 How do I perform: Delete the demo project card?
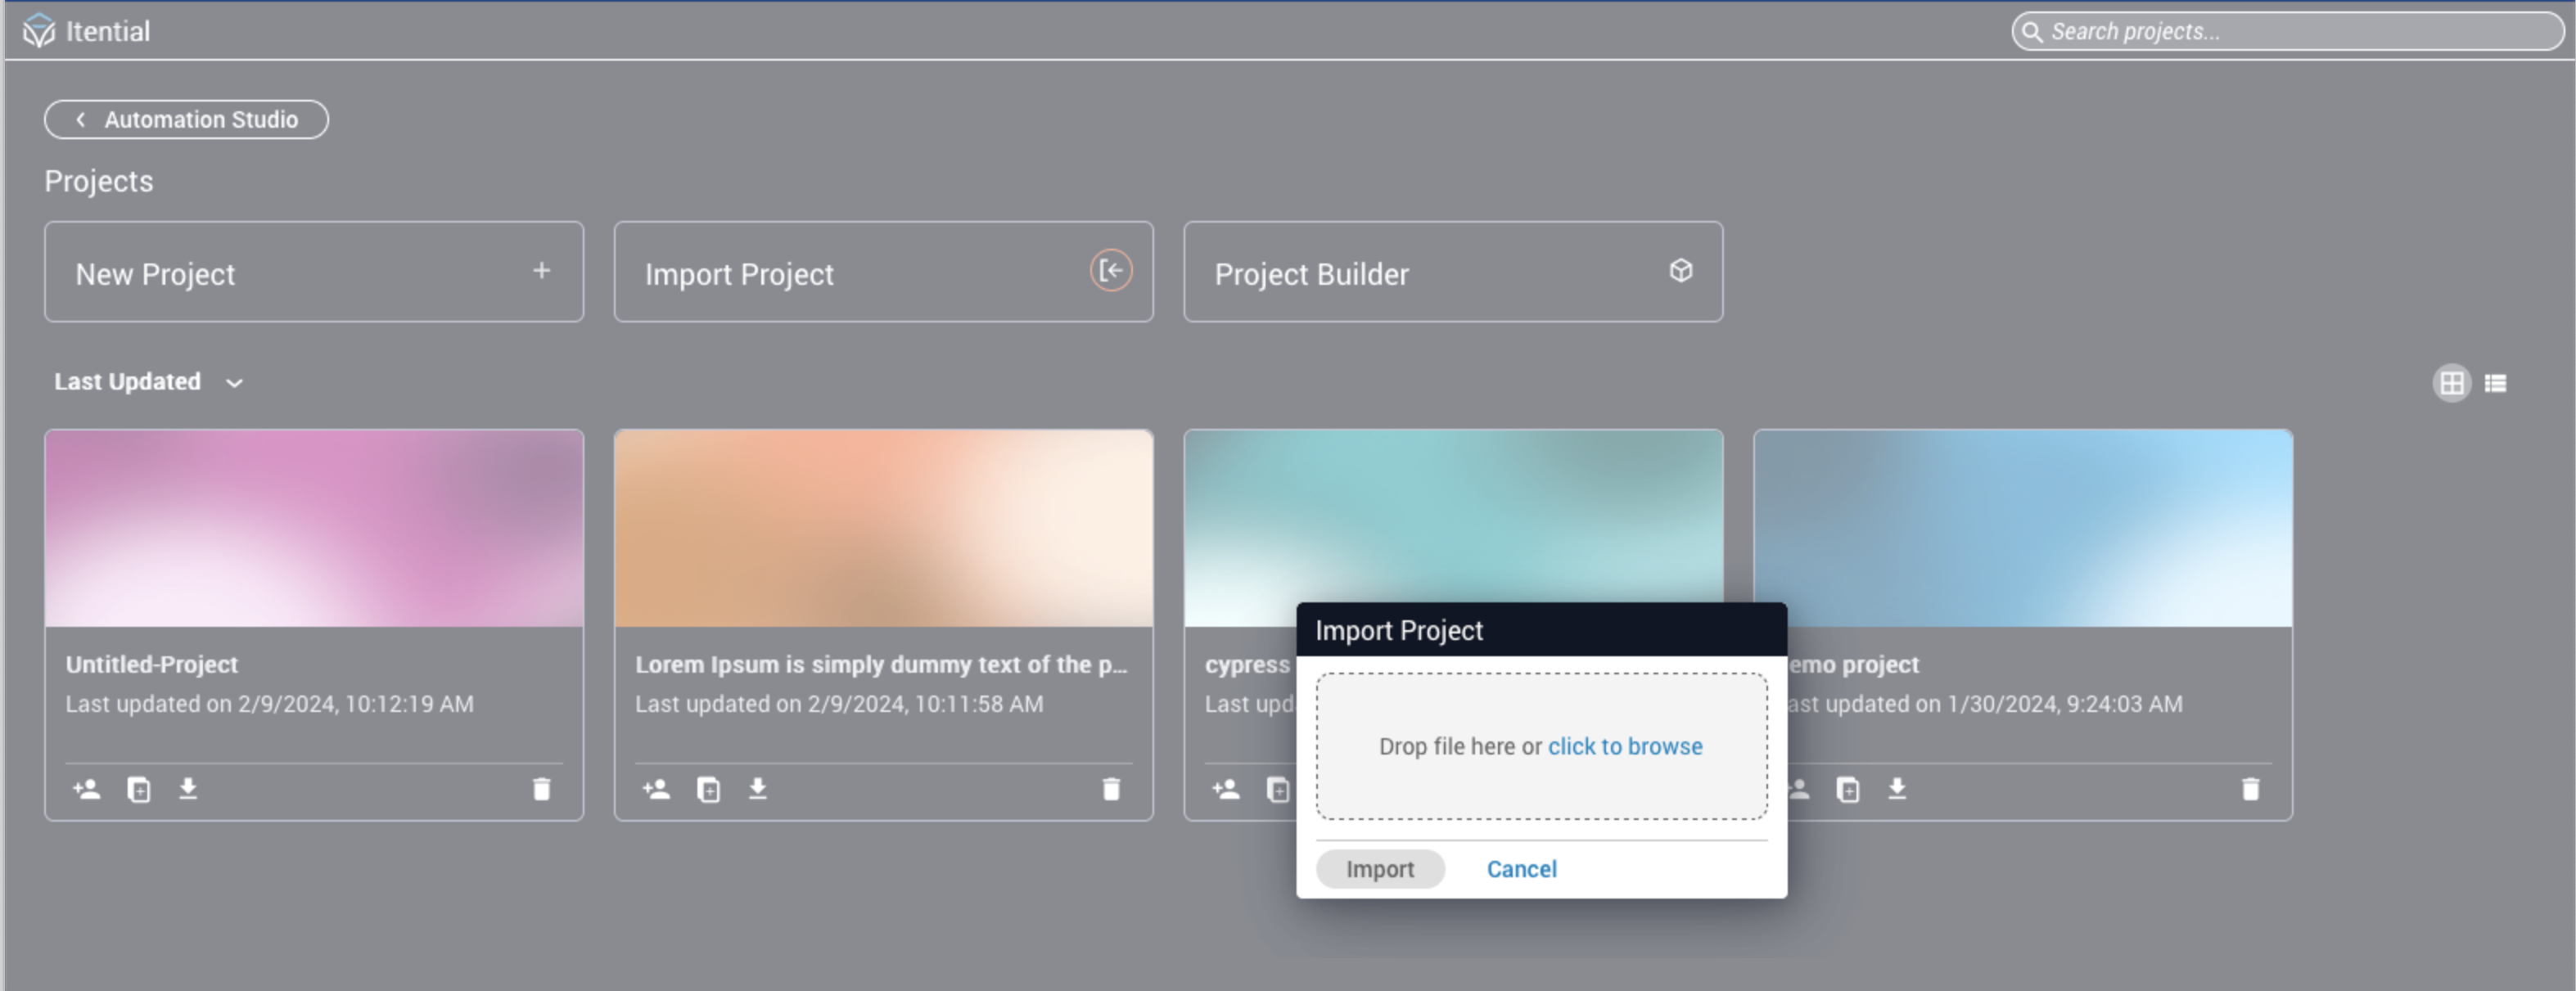click(2250, 789)
